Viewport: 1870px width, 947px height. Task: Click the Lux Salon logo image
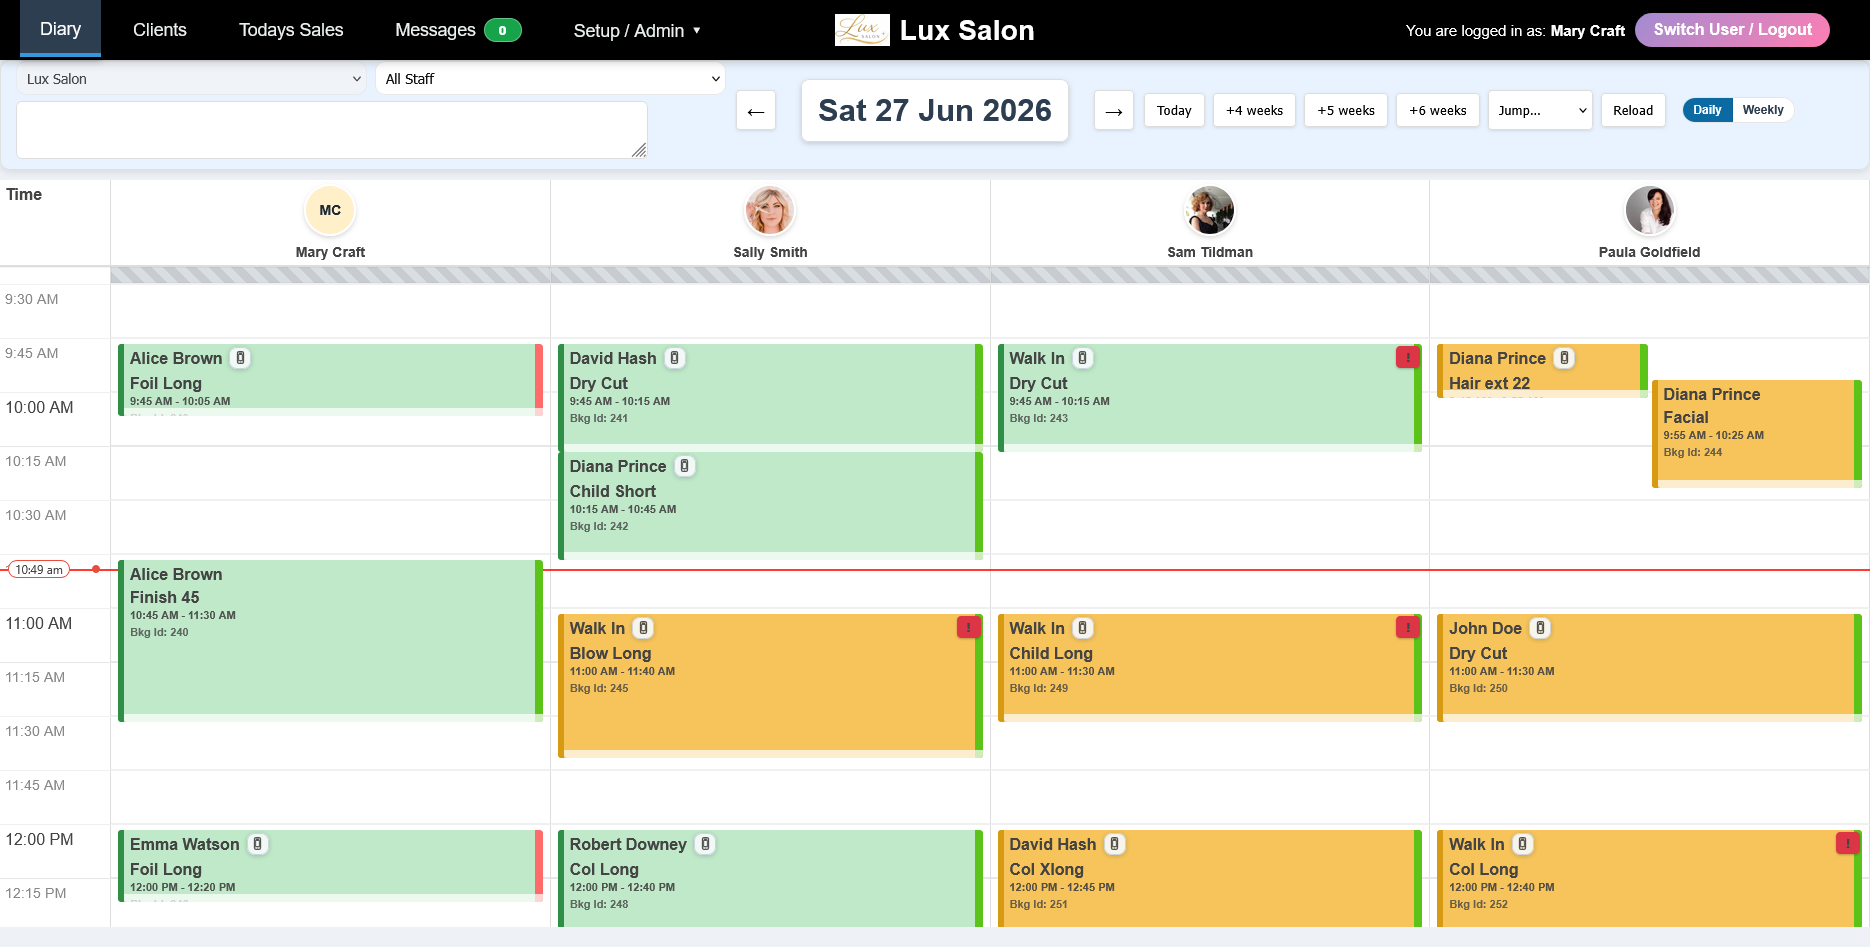coord(862,30)
